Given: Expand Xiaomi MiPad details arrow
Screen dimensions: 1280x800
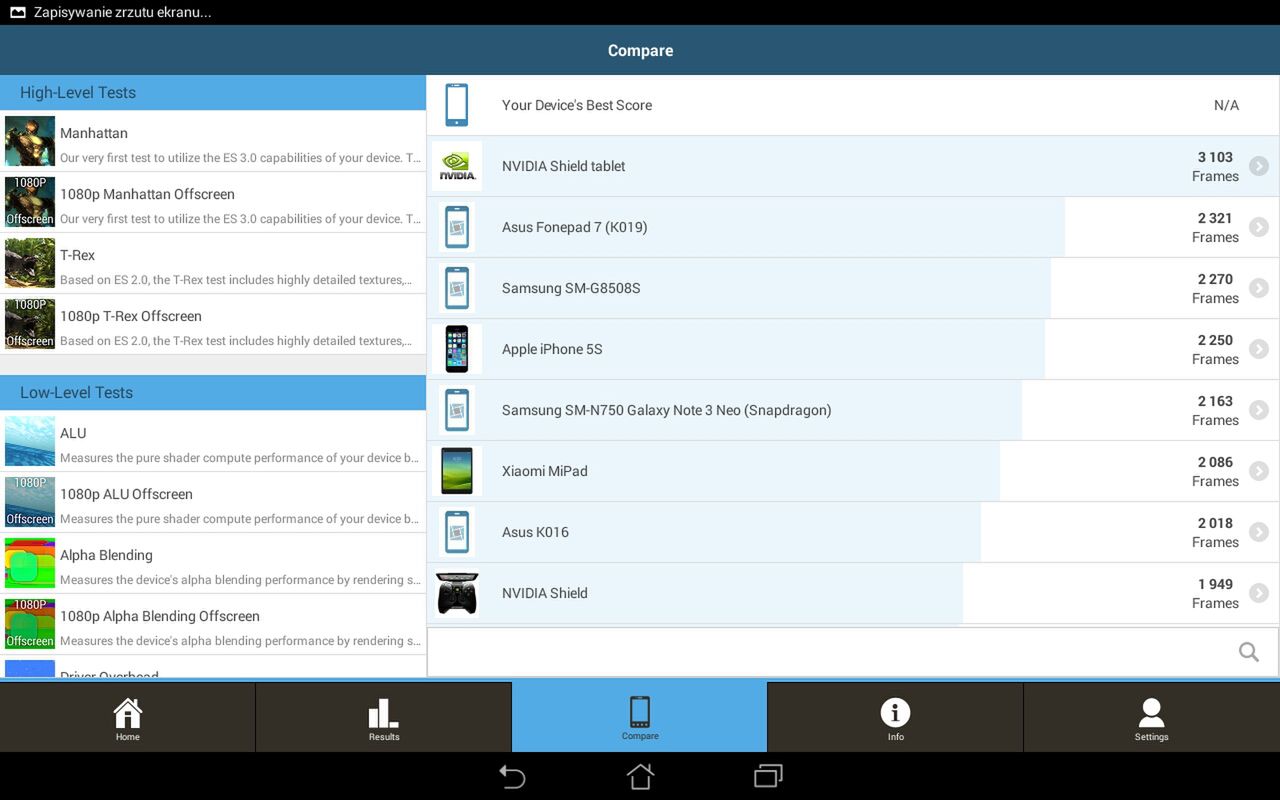Looking at the screenshot, I should pos(1258,471).
